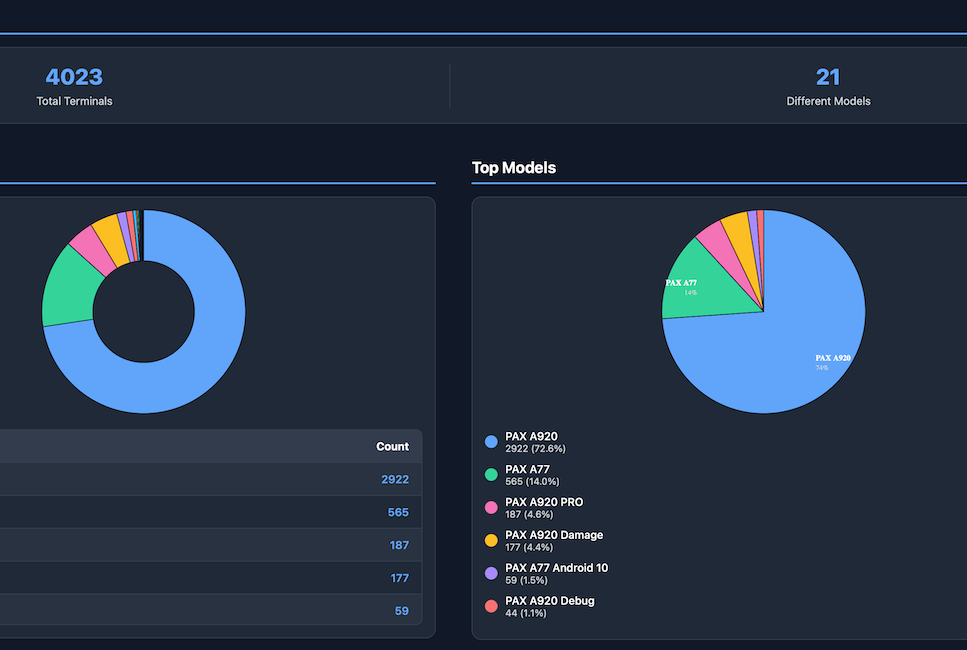Click the yellow donut chart segment
The image size is (967, 650).
[112, 237]
